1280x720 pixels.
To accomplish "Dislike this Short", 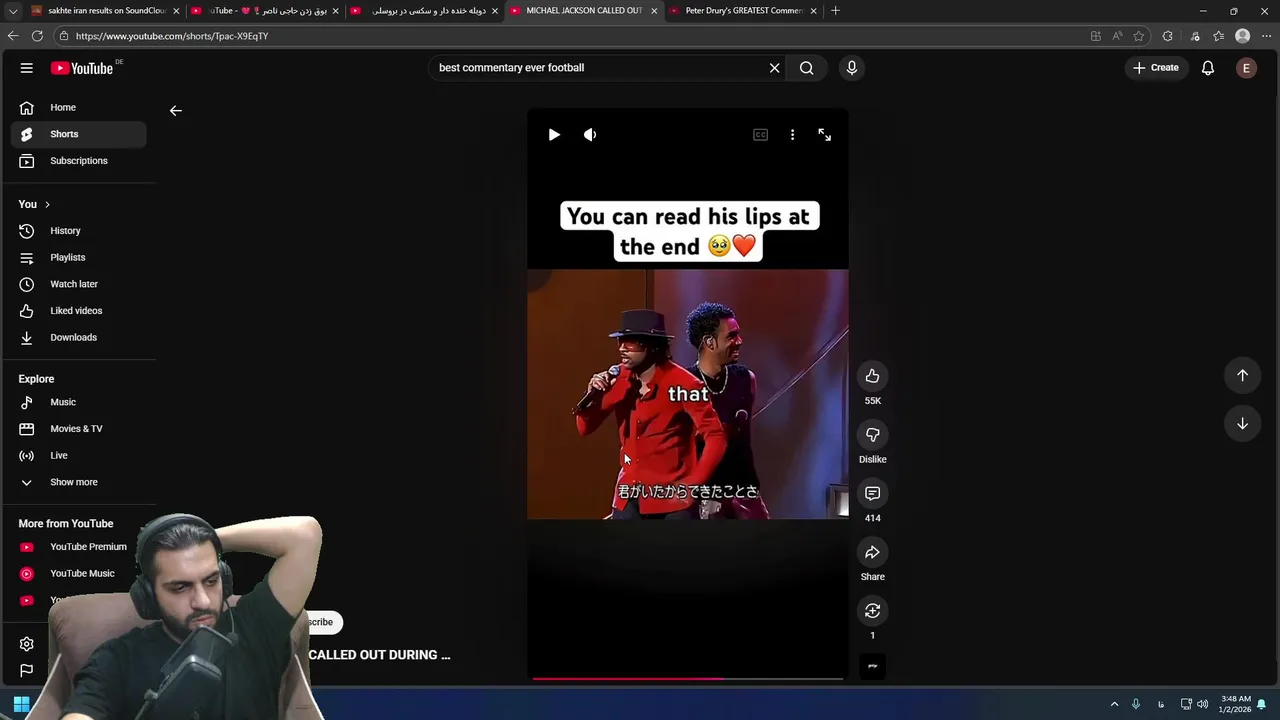I will click(872, 435).
